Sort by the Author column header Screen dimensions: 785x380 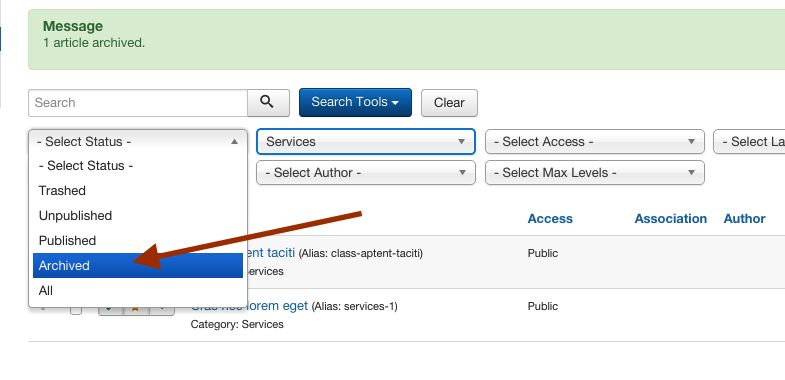point(744,219)
